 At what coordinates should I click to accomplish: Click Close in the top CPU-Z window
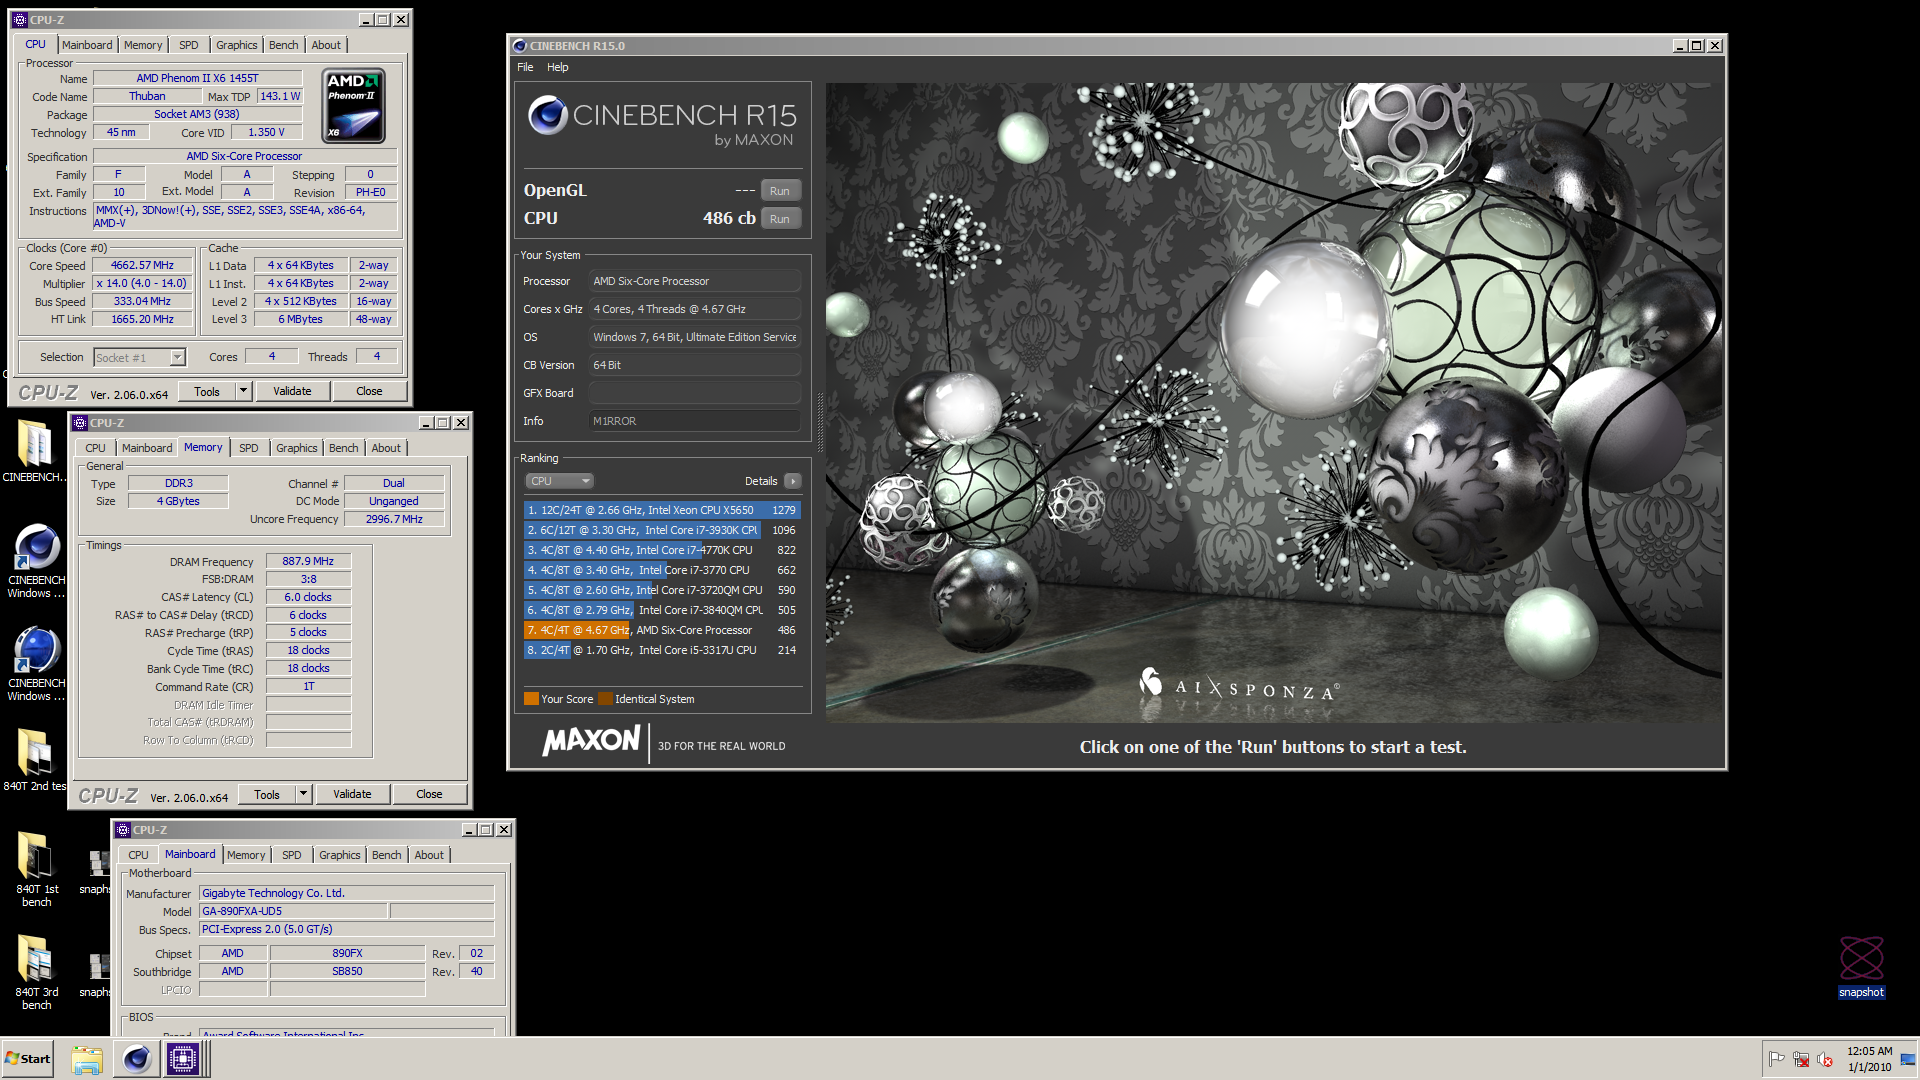(369, 391)
